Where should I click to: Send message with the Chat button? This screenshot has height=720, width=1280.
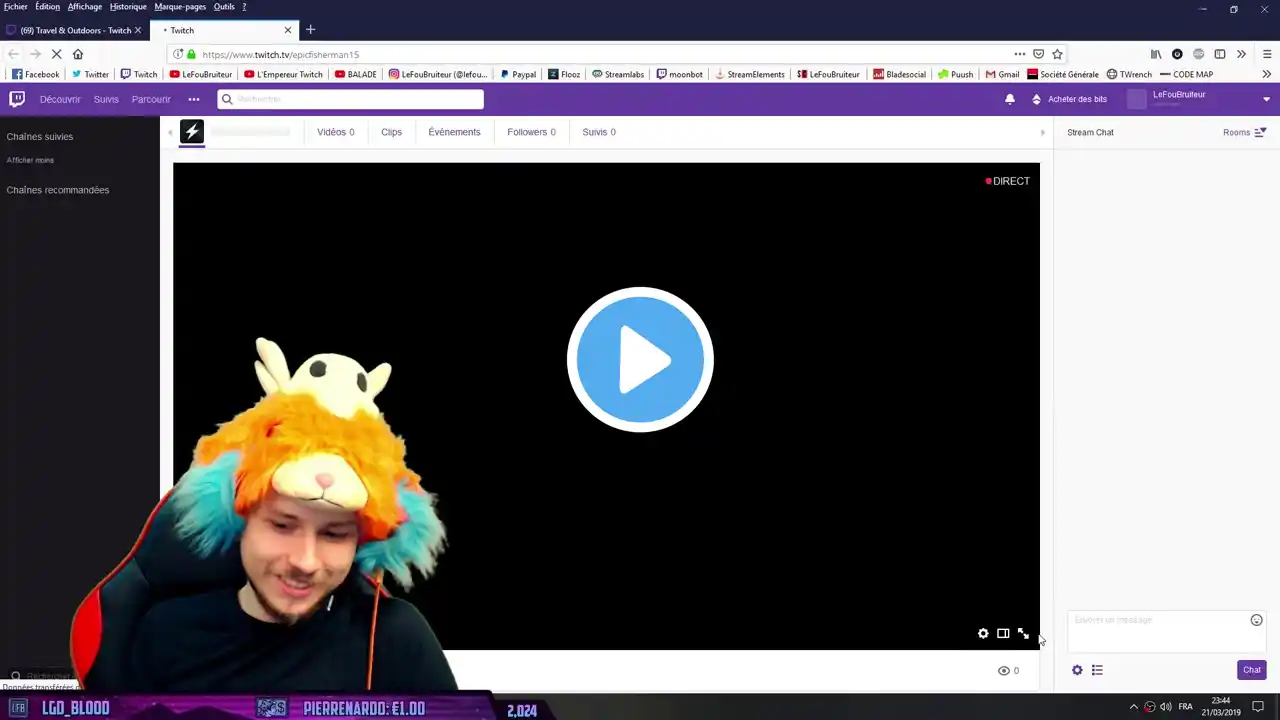point(1252,670)
